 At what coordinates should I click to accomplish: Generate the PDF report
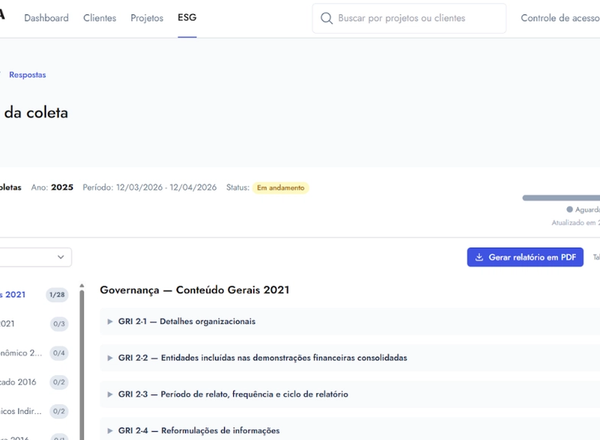pos(525,257)
